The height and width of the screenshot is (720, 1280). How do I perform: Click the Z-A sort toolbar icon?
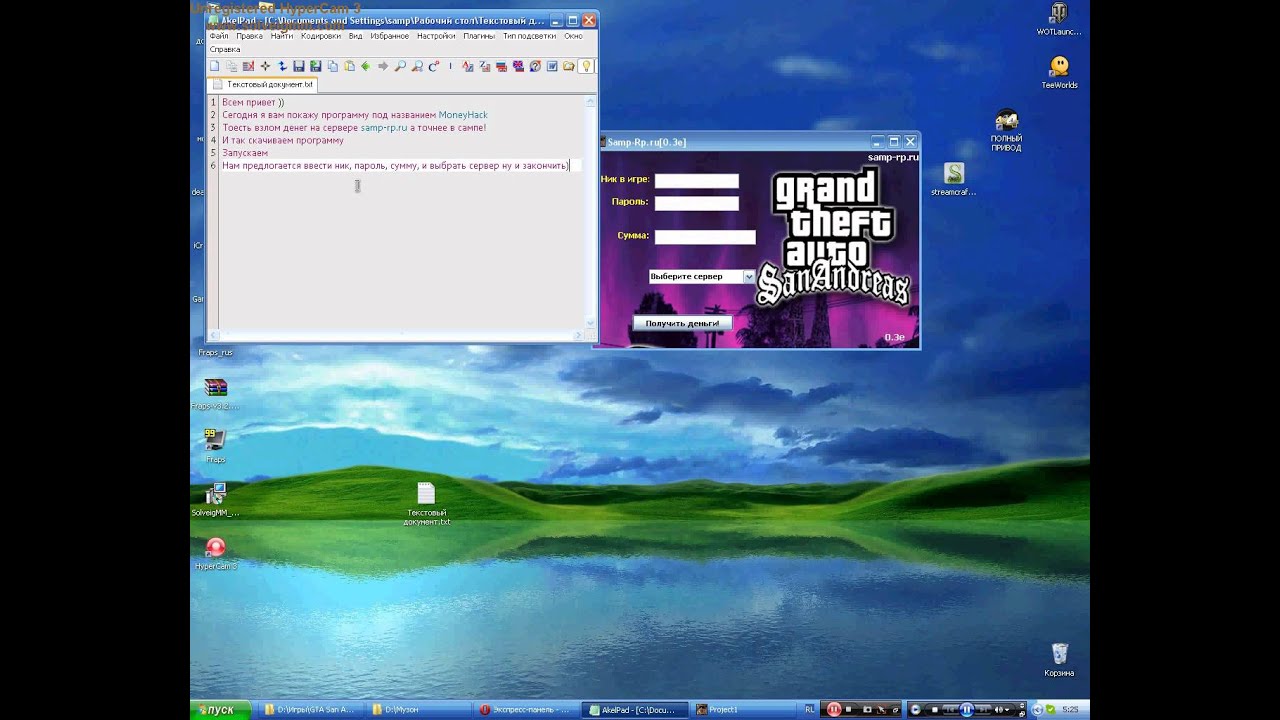pyautogui.click(x=484, y=66)
